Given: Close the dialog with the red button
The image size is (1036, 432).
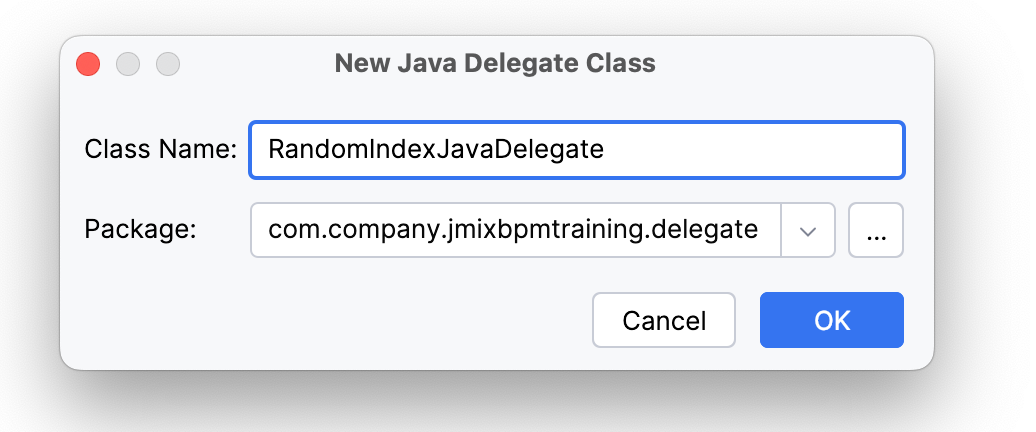Looking at the screenshot, I should pyautogui.click(x=88, y=64).
